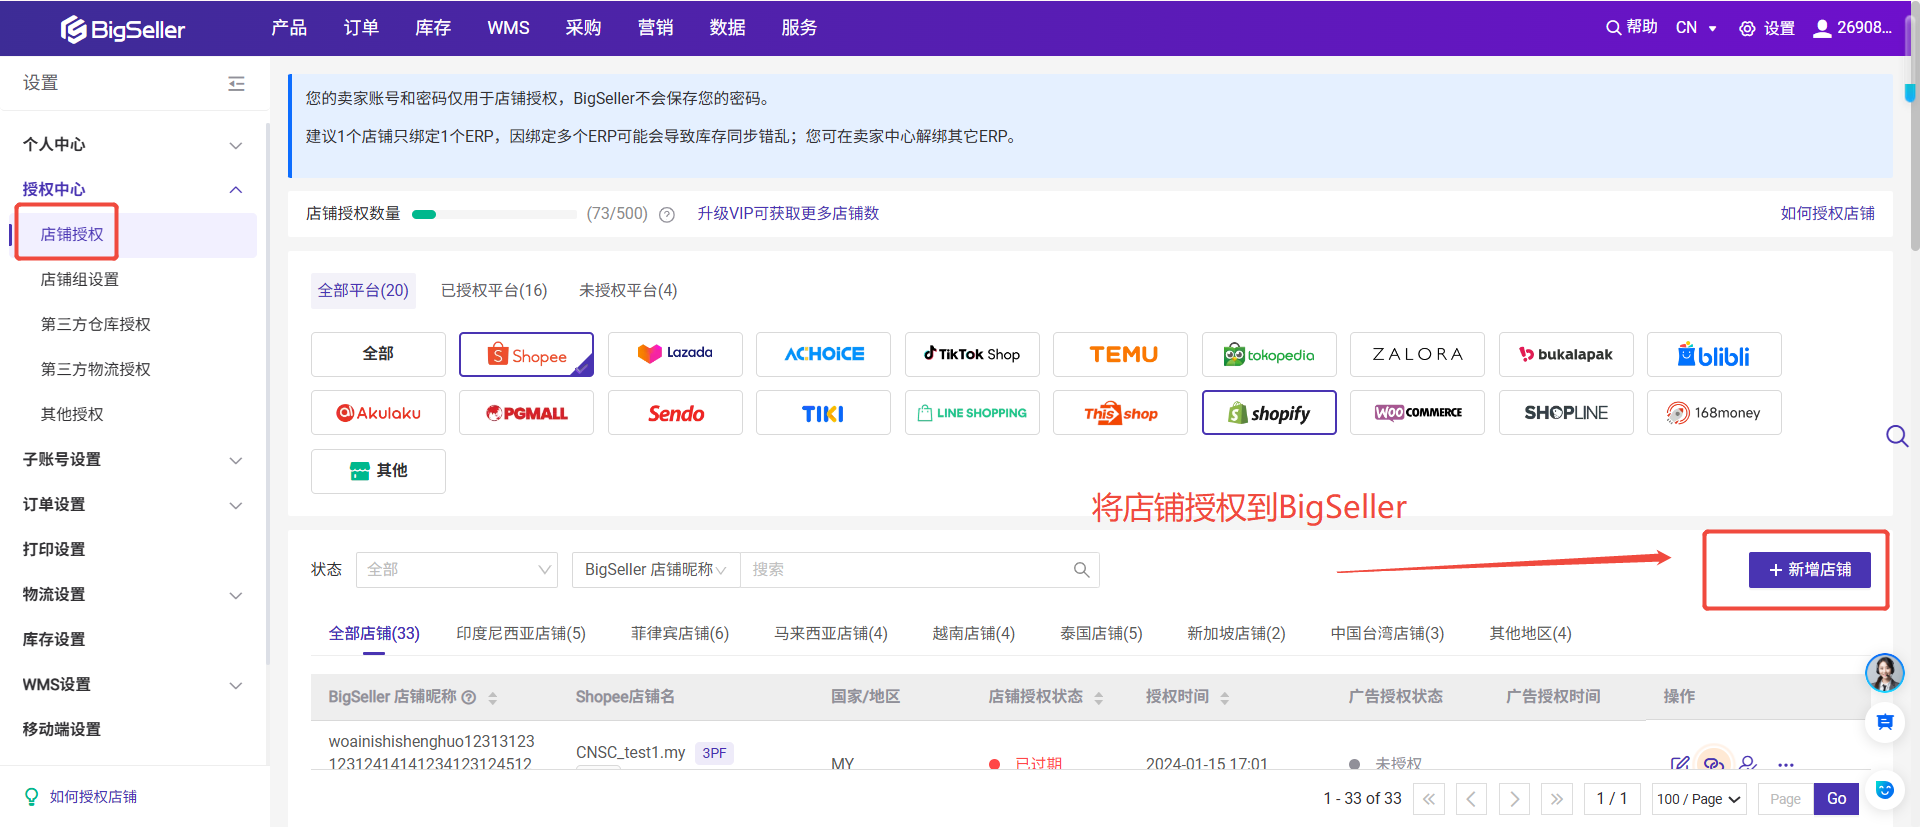1920x827 pixels.
Task: Open the customer service avatar chat
Action: (x=1884, y=673)
